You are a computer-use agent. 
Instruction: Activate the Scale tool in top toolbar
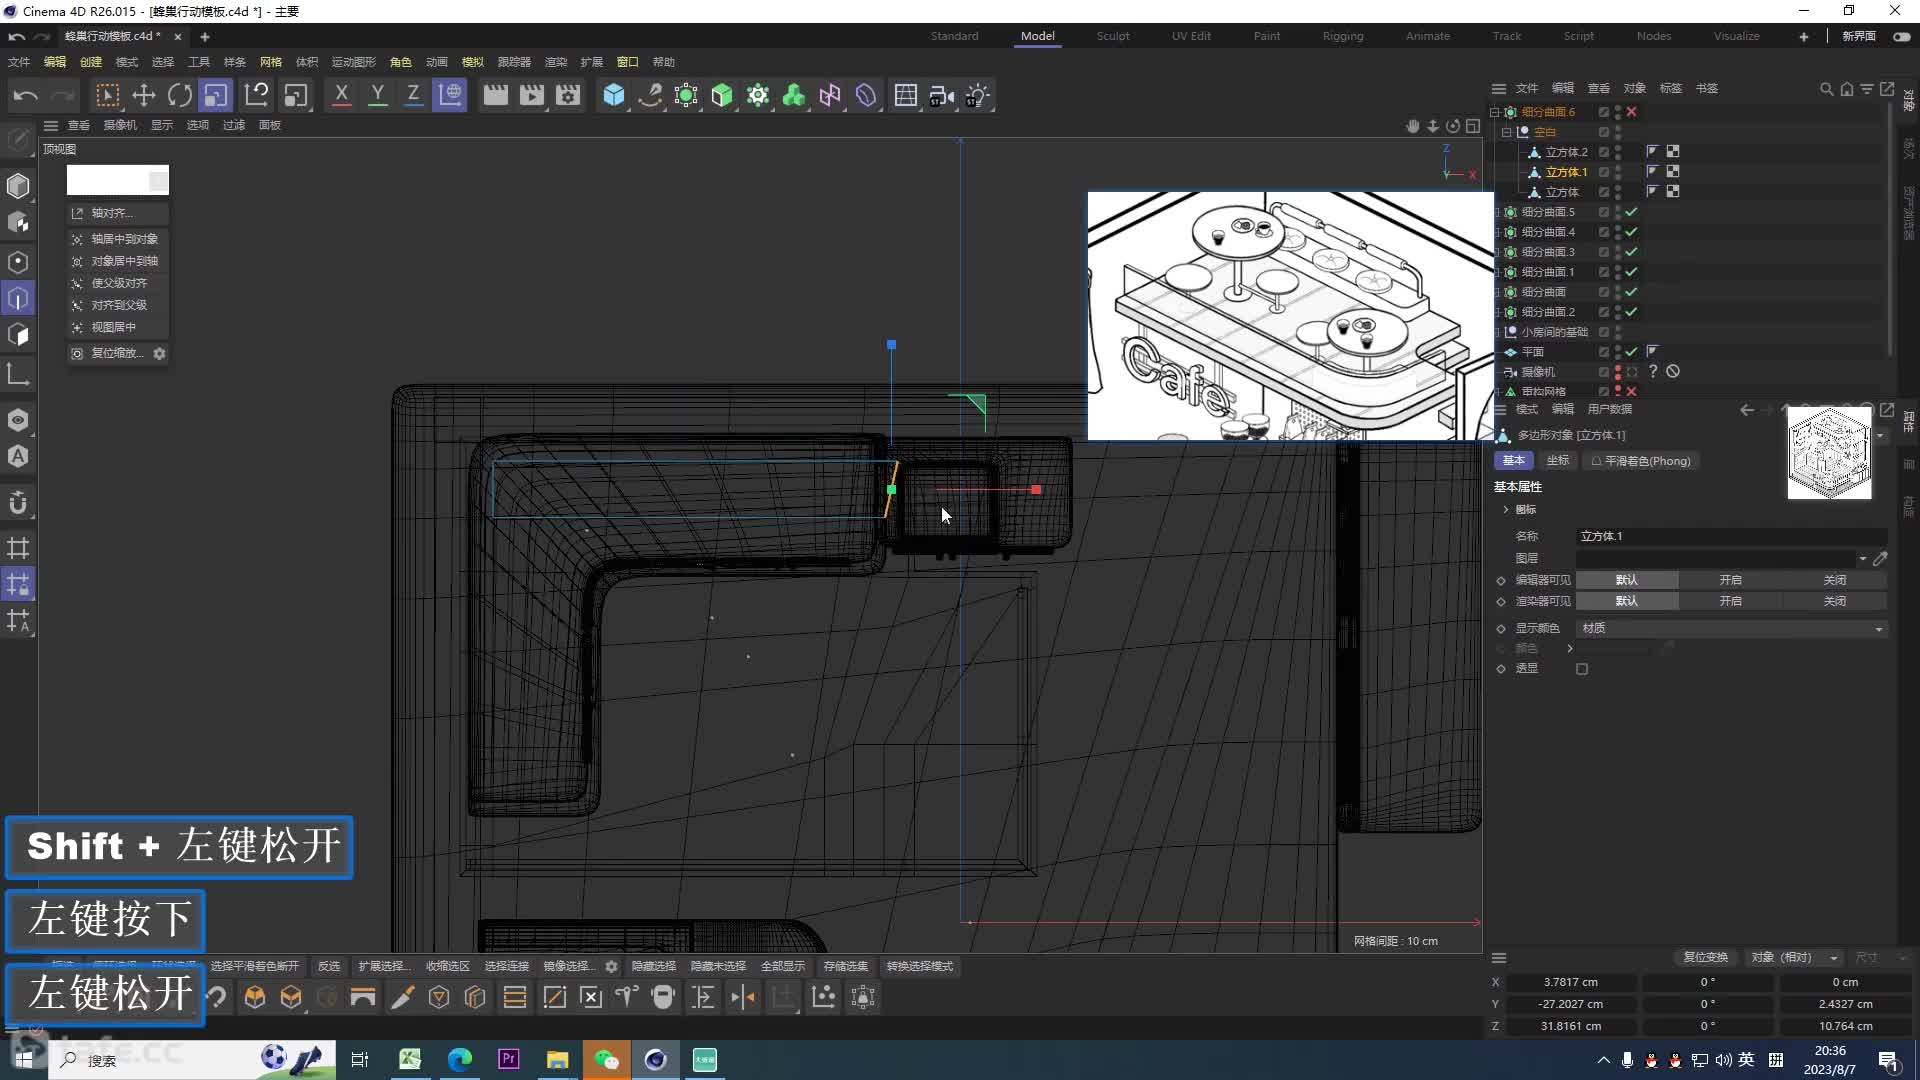pyautogui.click(x=216, y=95)
